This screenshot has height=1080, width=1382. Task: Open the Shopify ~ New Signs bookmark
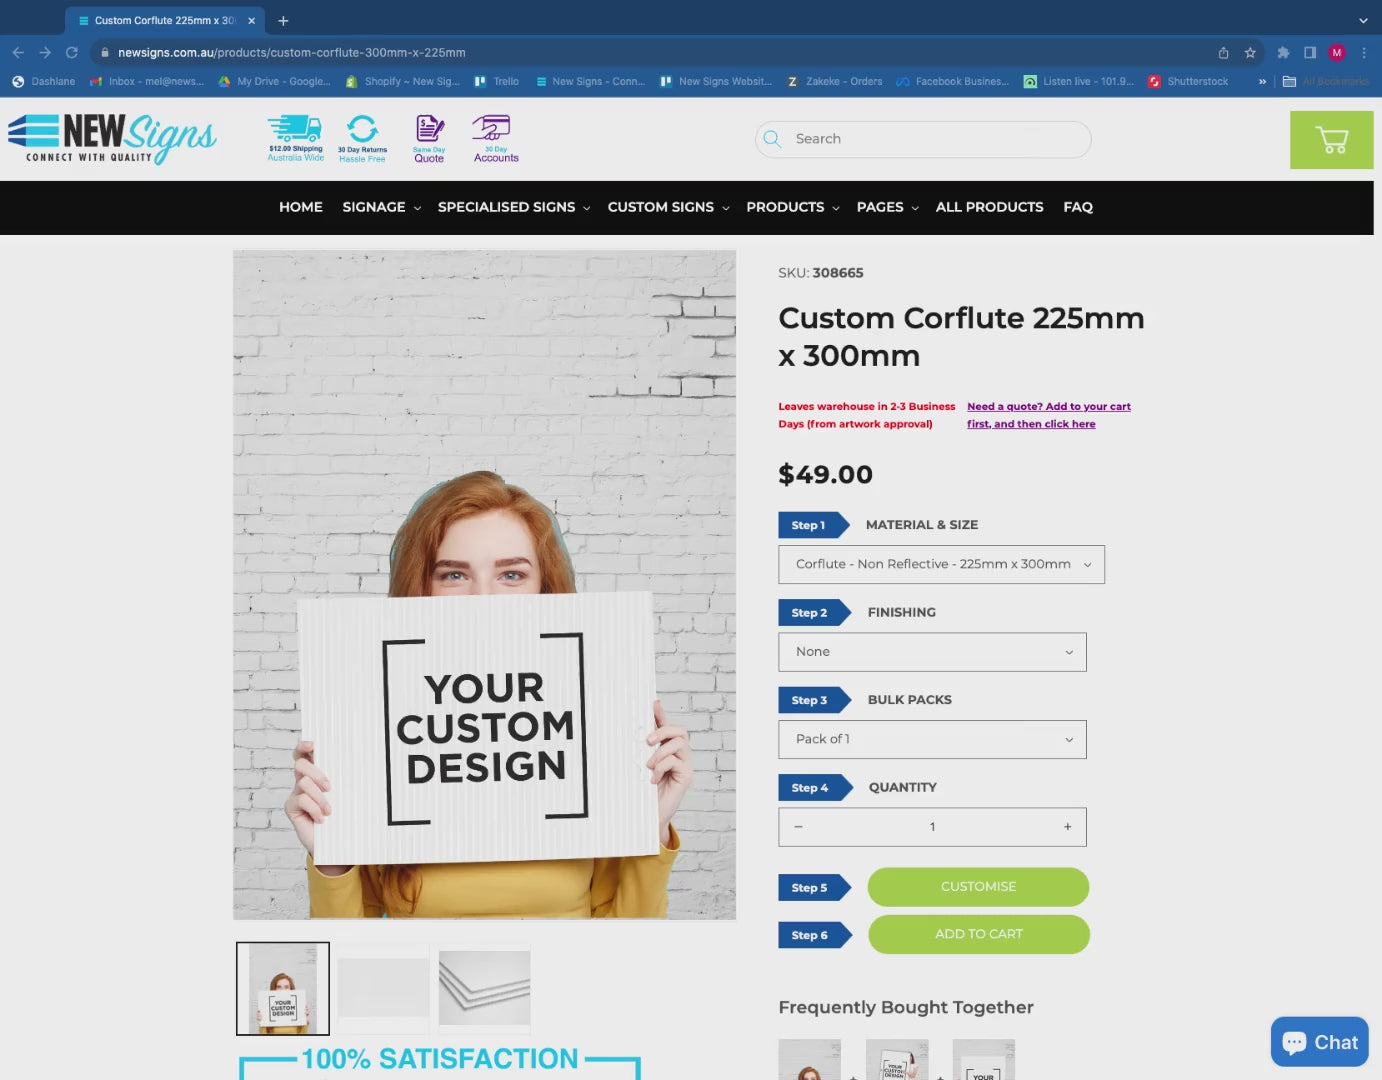pyautogui.click(x=402, y=81)
